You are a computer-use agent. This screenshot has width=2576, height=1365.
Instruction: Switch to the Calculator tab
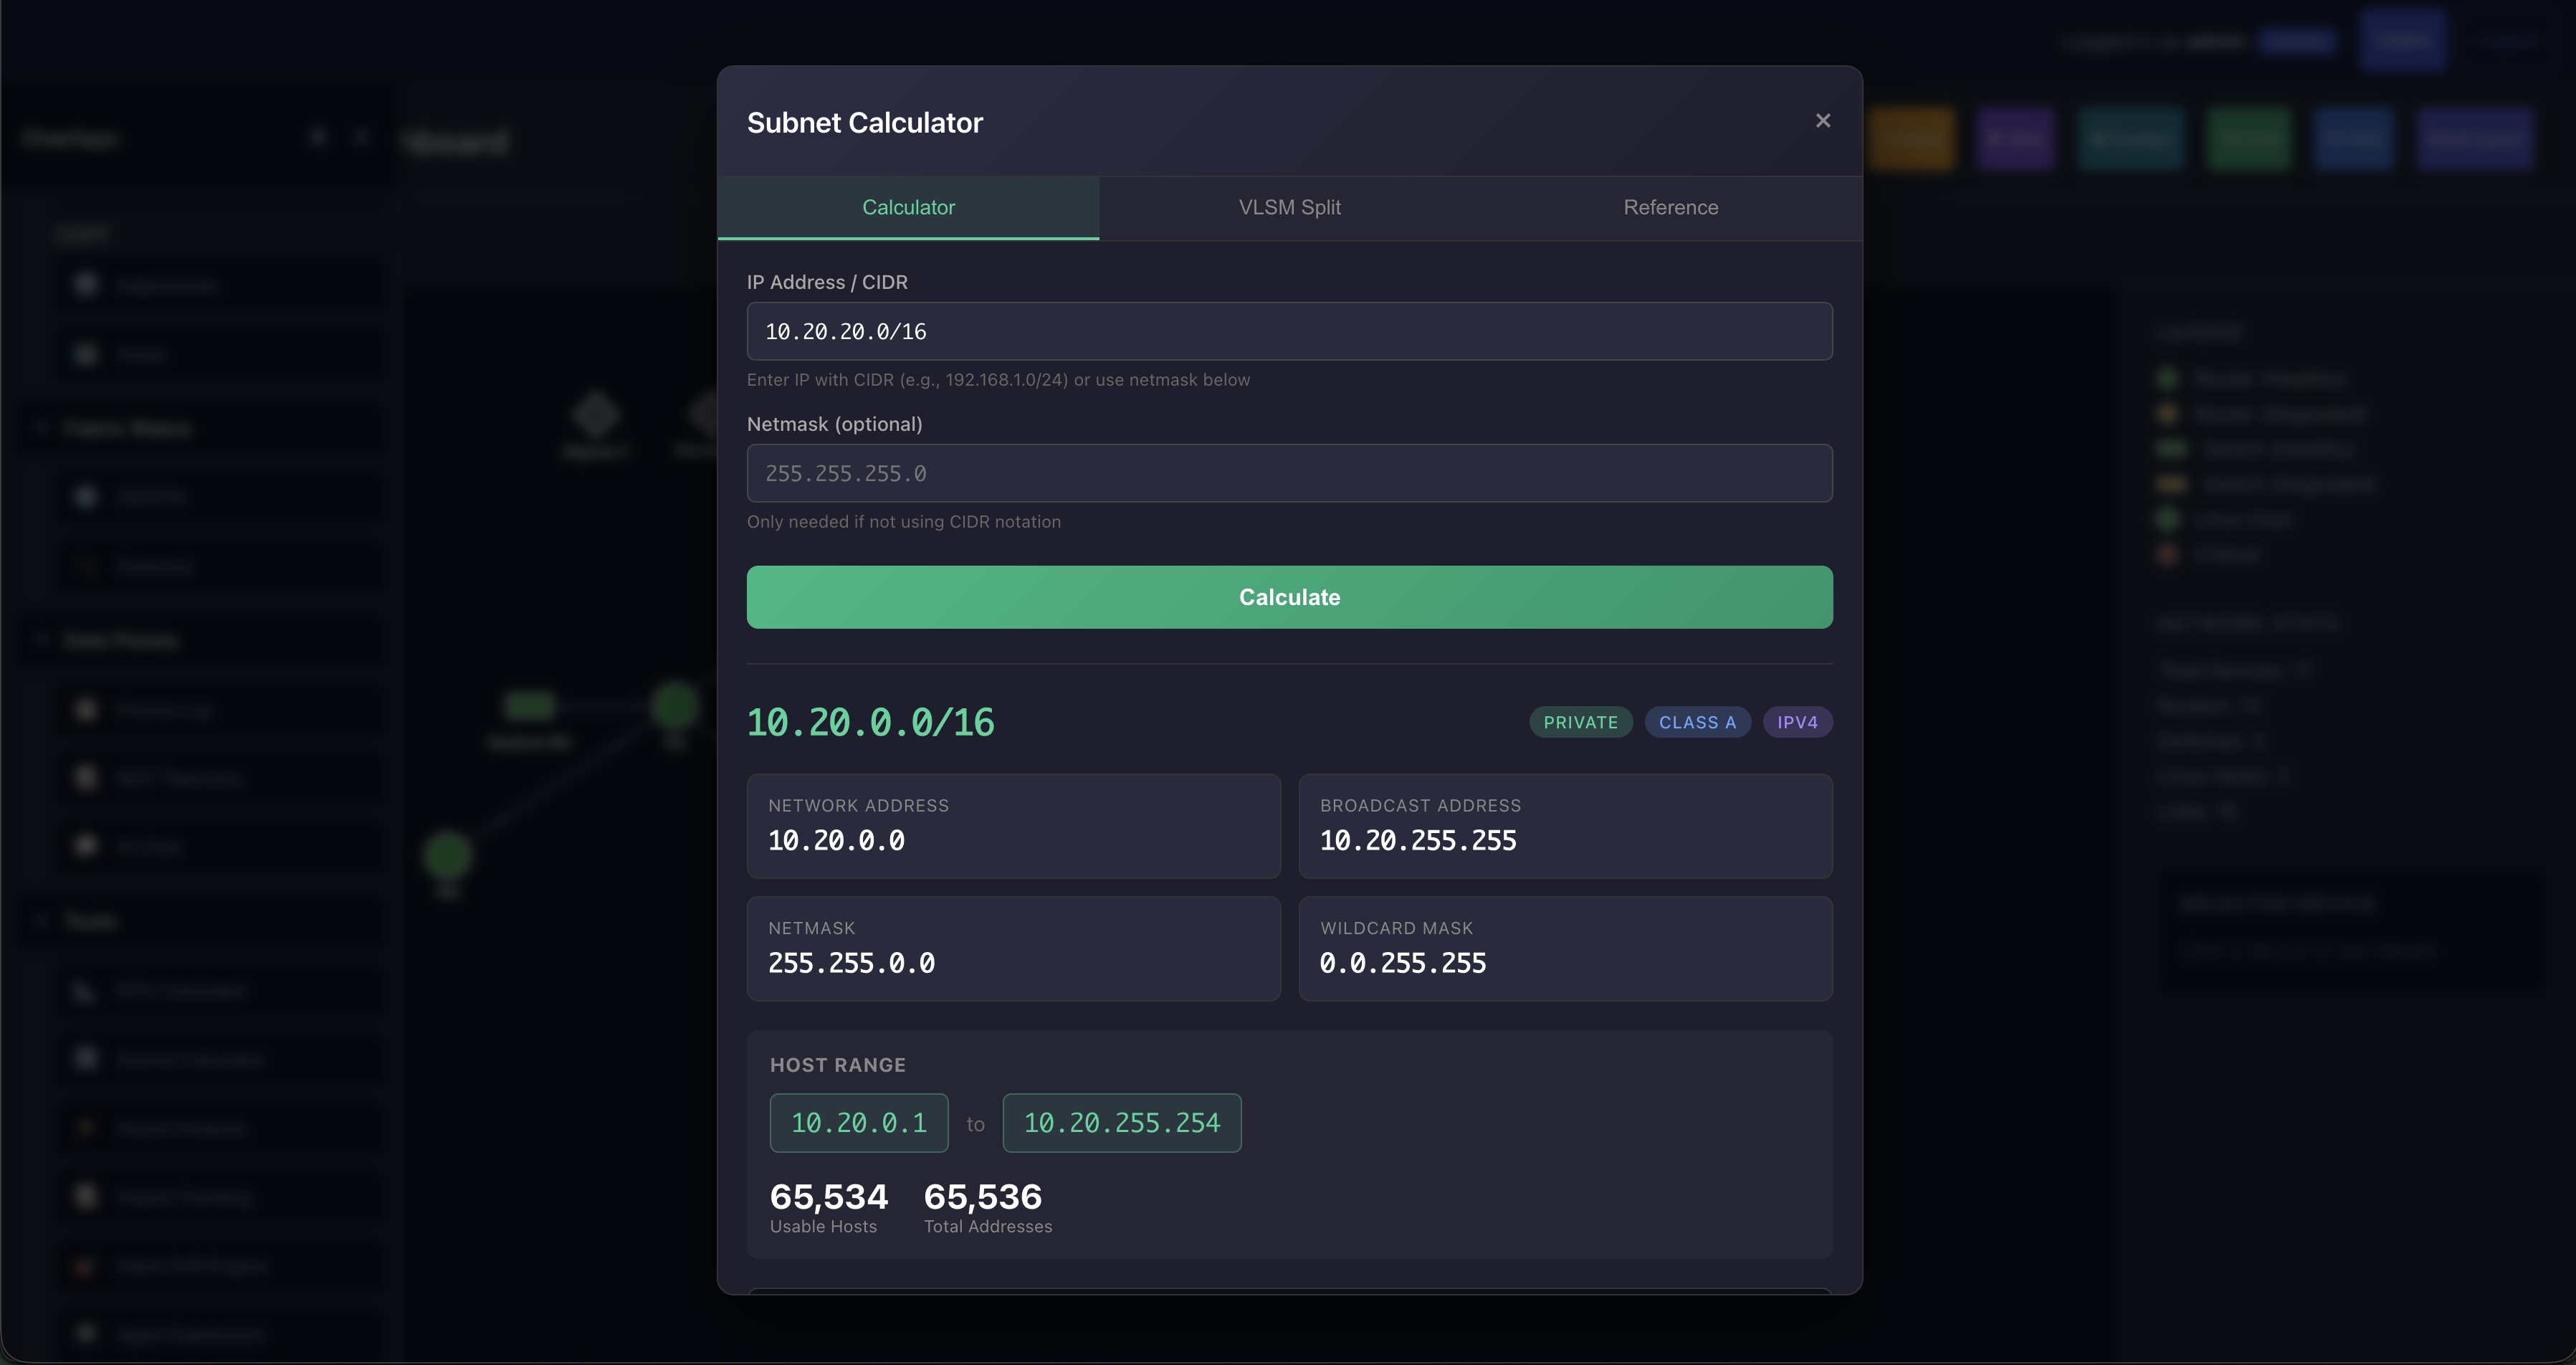click(908, 208)
